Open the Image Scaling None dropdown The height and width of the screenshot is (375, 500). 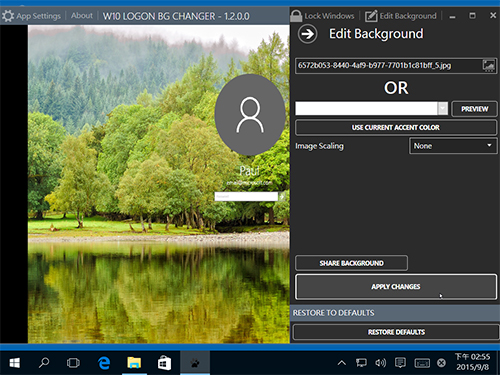(x=453, y=146)
